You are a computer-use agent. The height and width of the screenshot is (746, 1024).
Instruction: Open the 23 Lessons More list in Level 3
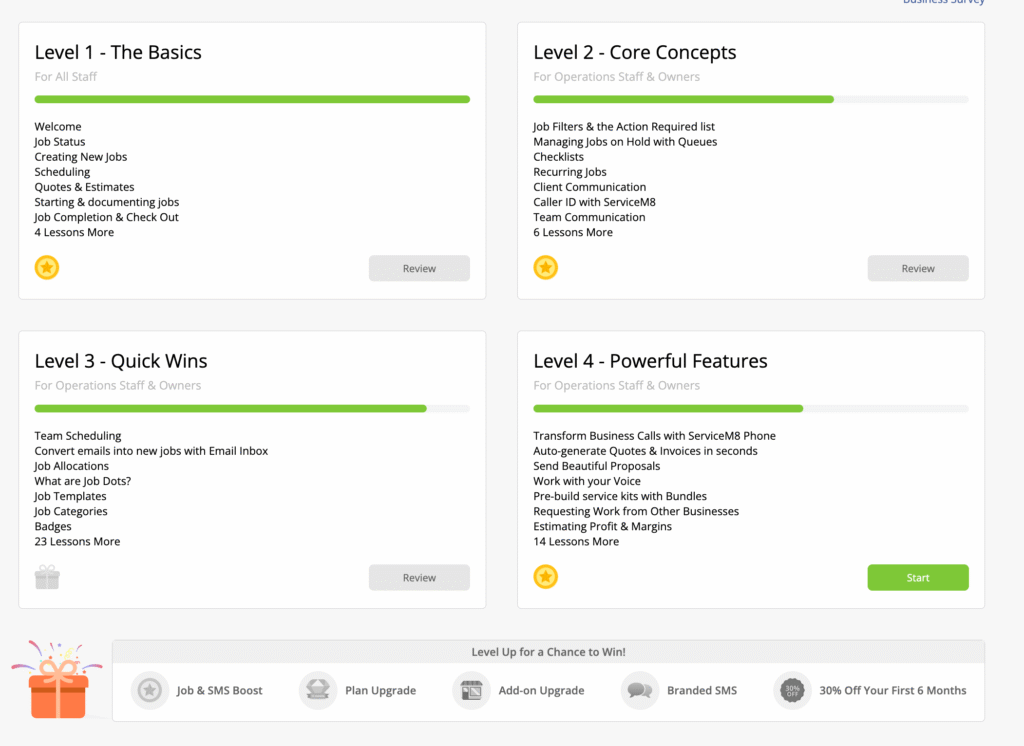pyautogui.click(x=77, y=541)
